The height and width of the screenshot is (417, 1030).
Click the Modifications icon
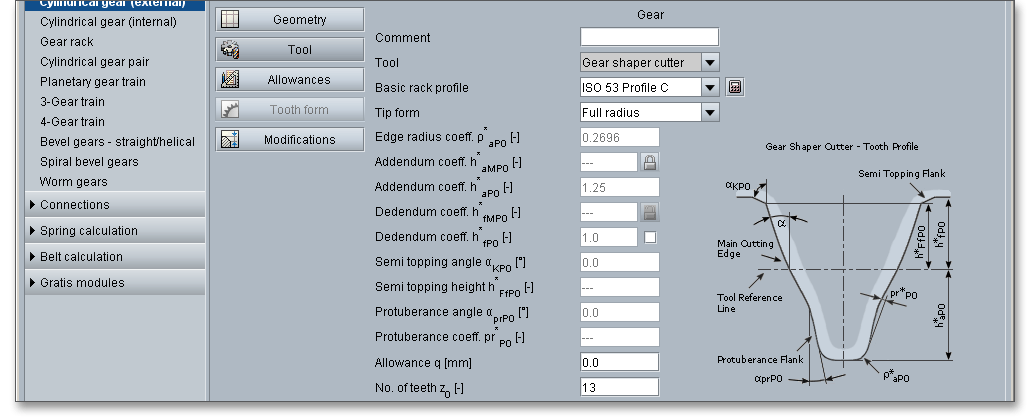pyautogui.click(x=230, y=140)
